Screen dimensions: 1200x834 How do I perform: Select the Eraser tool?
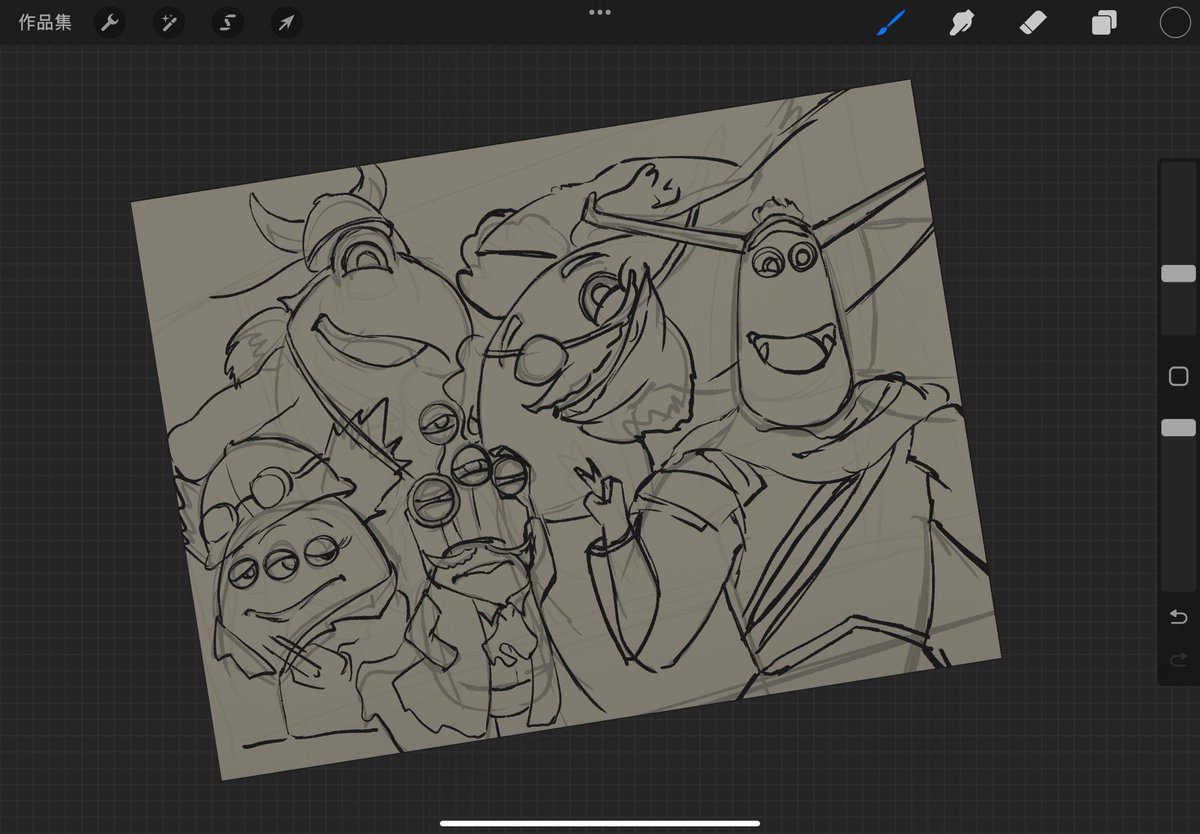[1033, 22]
